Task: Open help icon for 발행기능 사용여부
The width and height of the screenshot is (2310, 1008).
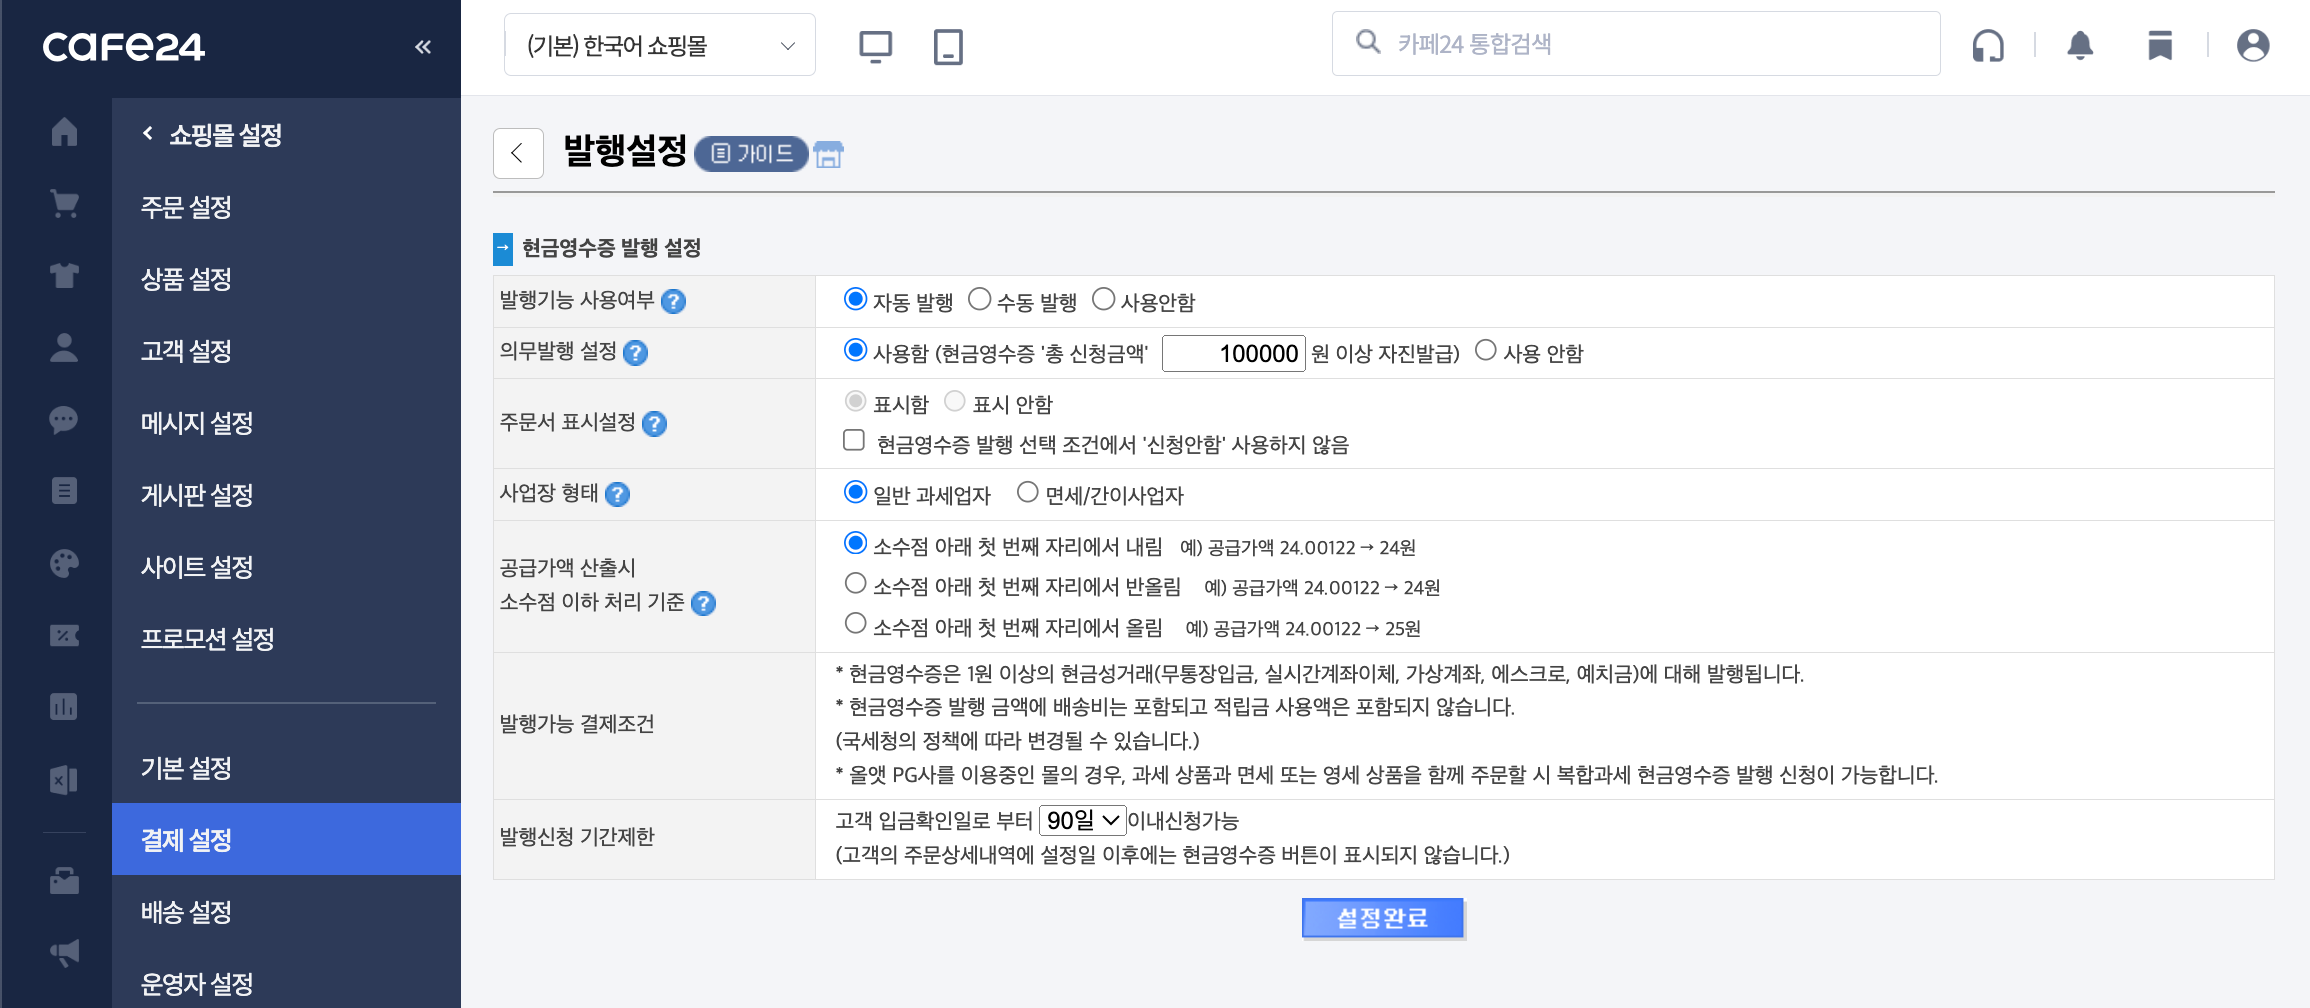Action: coord(674,301)
